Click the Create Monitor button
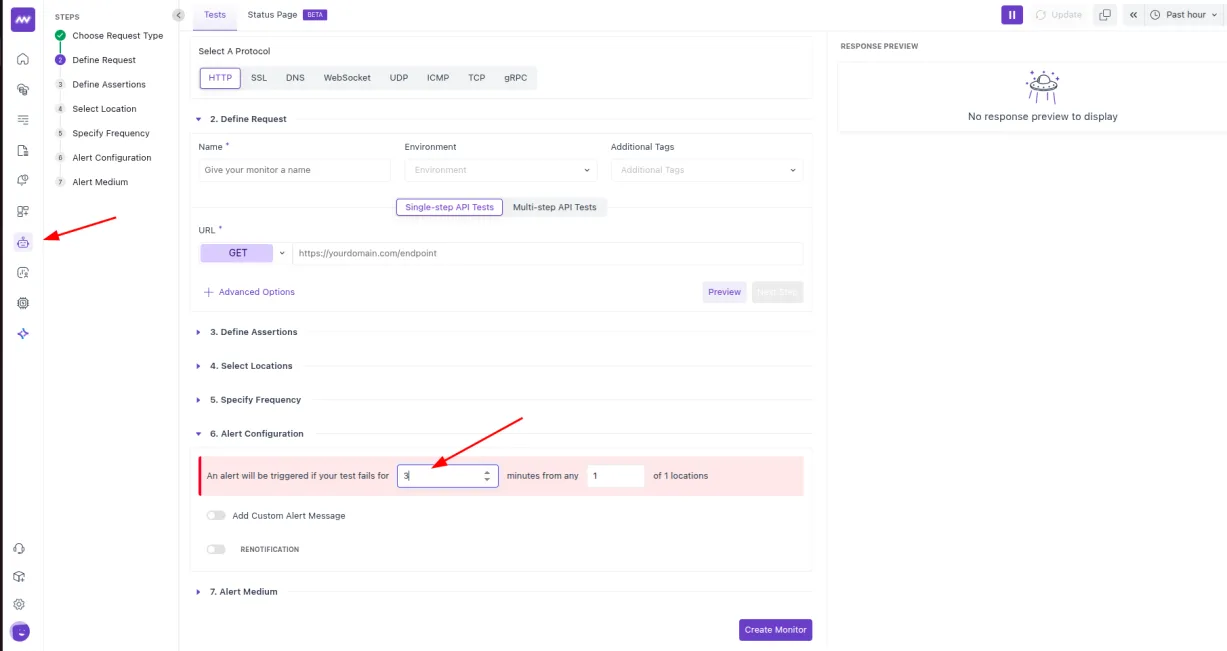This screenshot has width=1227, height=651. tap(776, 630)
